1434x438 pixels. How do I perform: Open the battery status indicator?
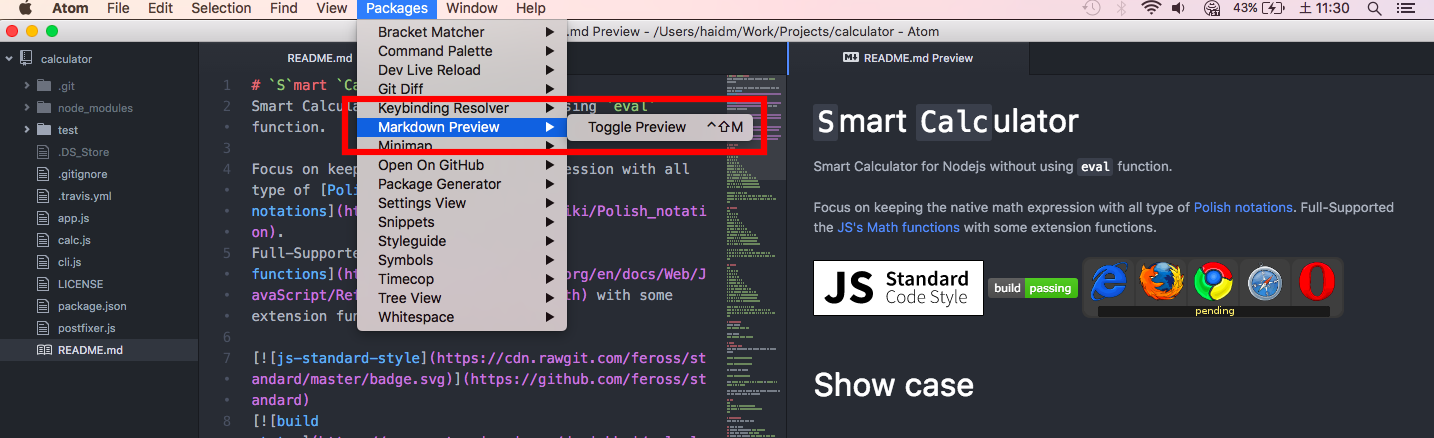1273,8
